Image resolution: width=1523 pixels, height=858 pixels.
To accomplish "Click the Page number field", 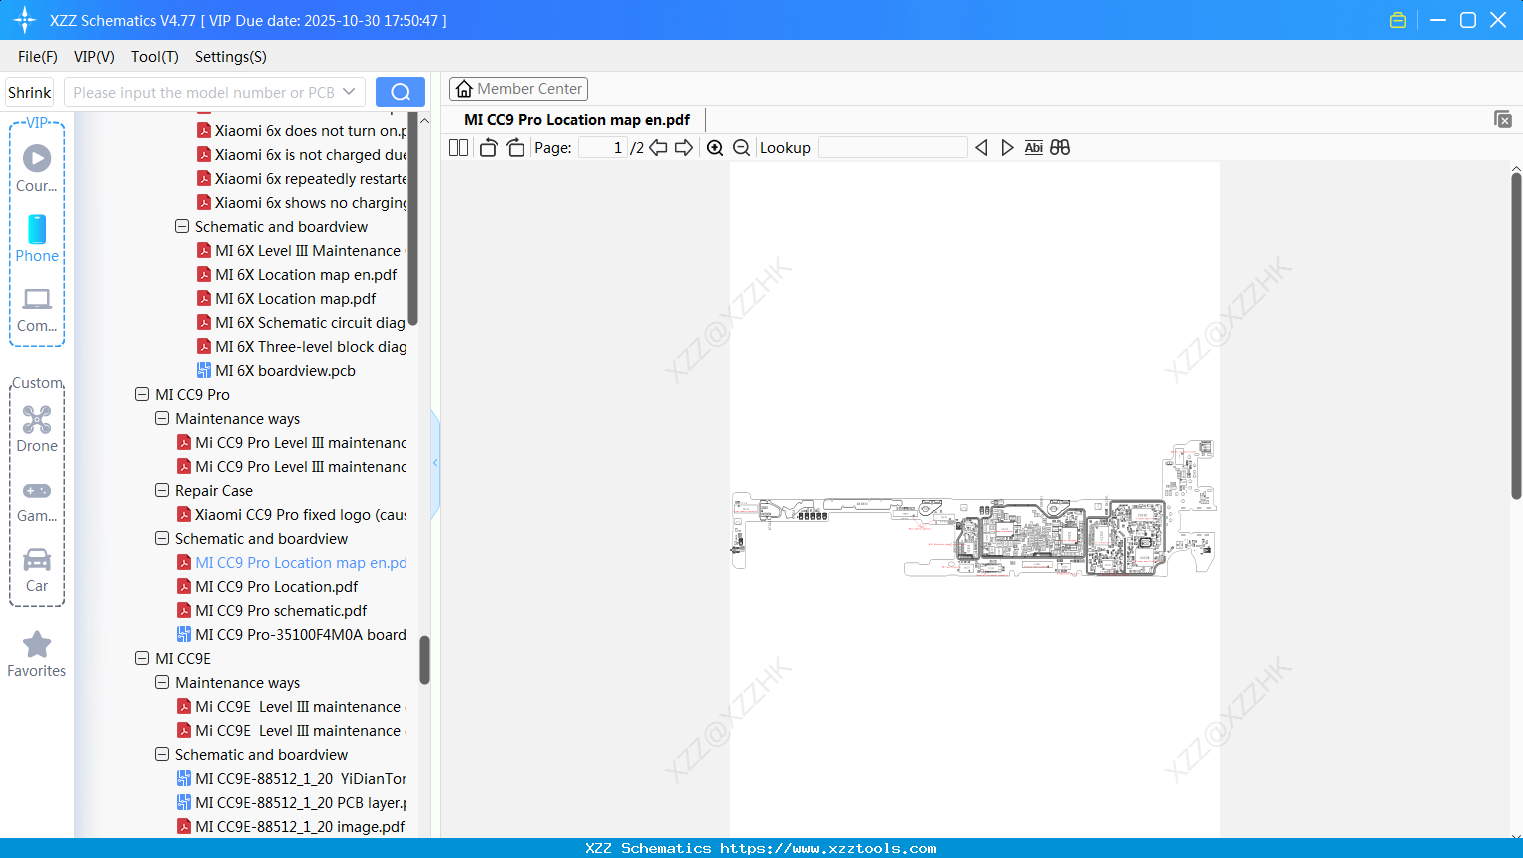I will pyautogui.click(x=602, y=148).
